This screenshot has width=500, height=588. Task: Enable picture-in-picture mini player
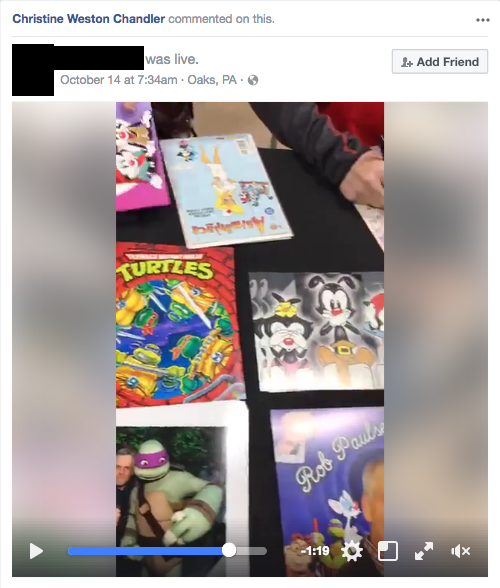pyautogui.click(x=388, y=551)
